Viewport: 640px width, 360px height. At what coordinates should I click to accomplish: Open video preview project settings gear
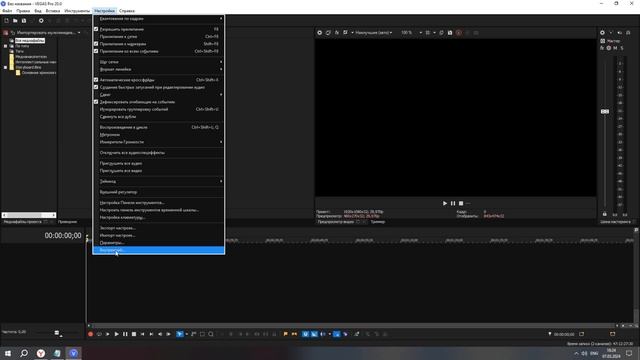320,33
